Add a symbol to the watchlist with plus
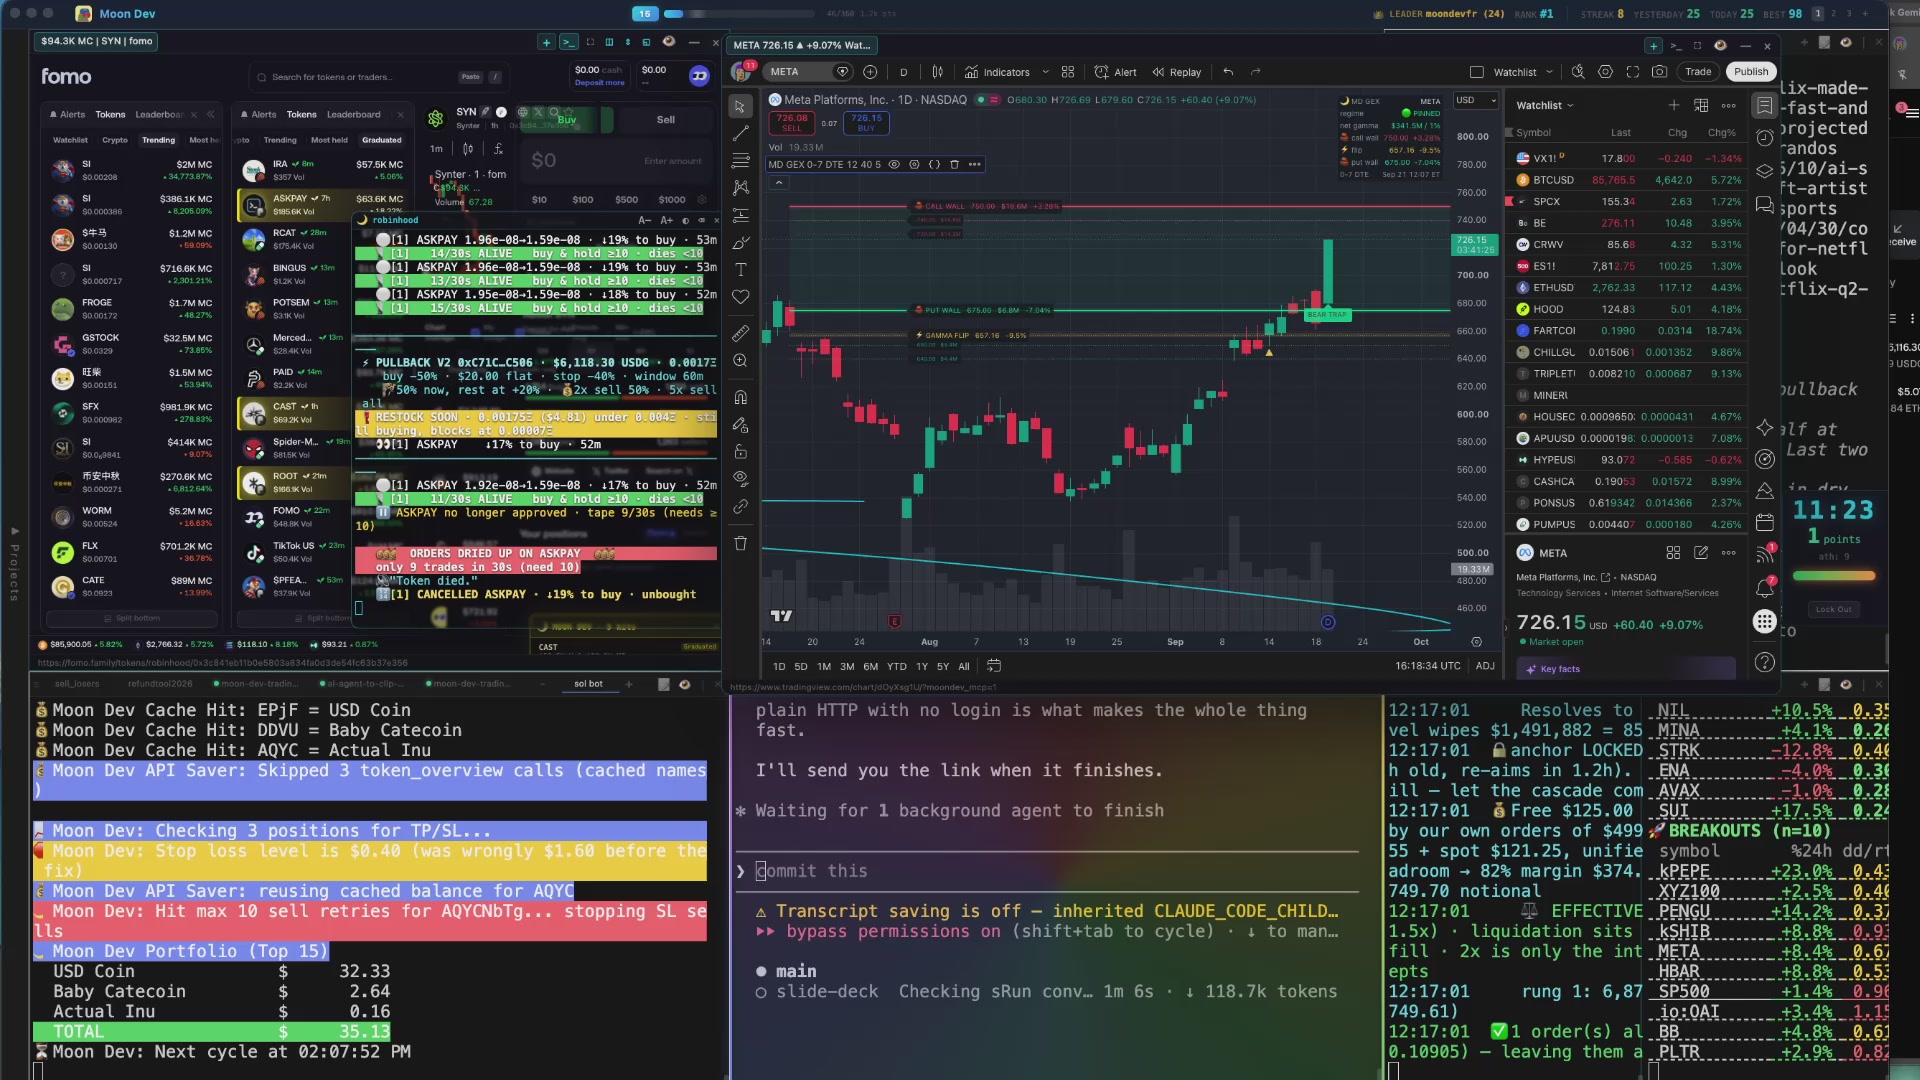1920x1080 pixels. (x=1674, y=105)
